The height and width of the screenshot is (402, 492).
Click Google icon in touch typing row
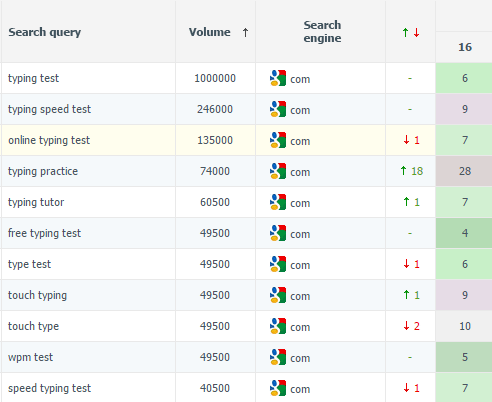(278, 295)
